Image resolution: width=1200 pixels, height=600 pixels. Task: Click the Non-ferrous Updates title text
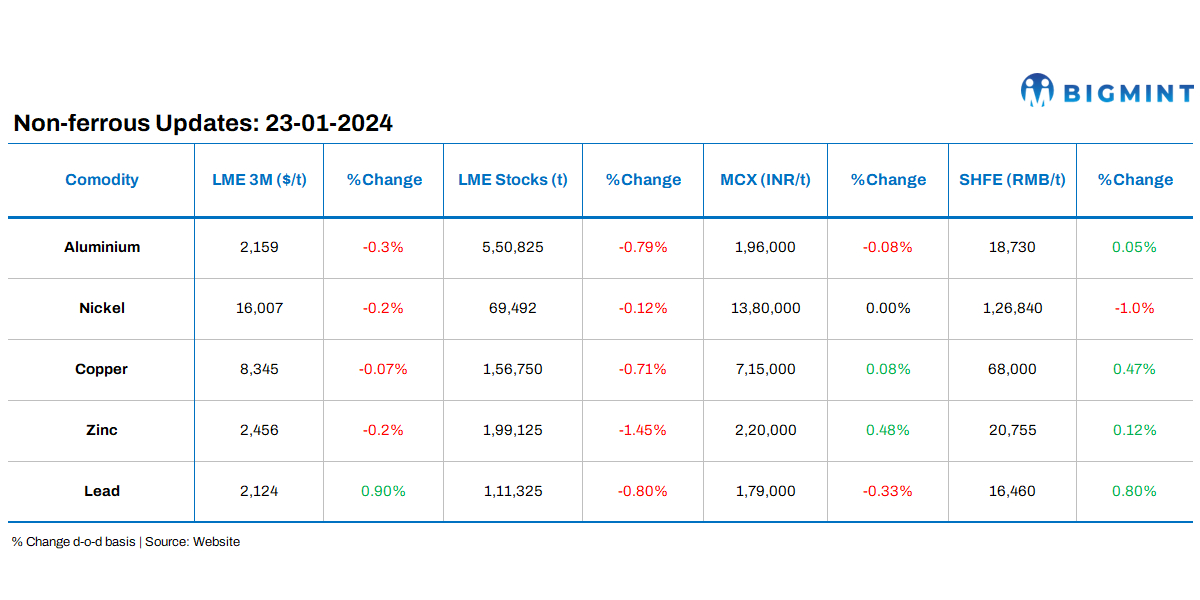[203, 124]
